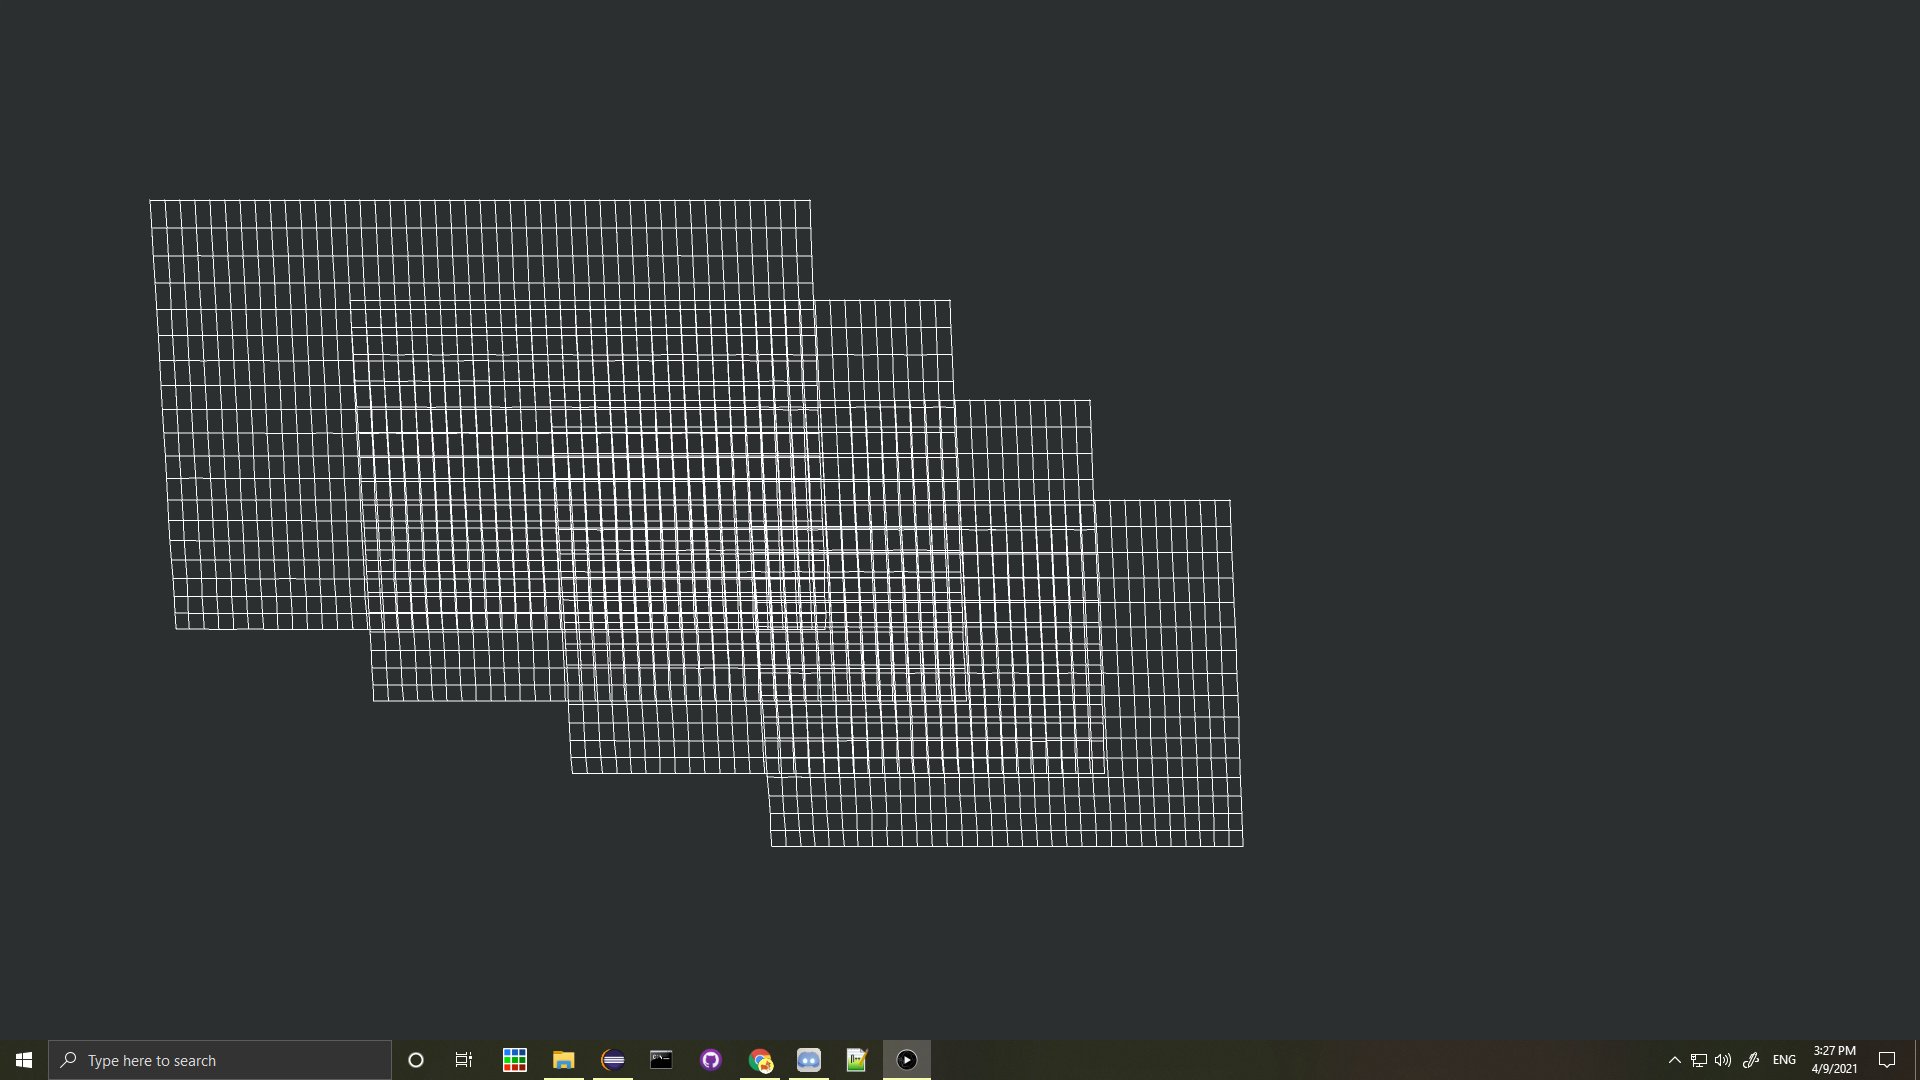Launch the colored grid app icon
Viewport: 1920px width, 1080px height.
(x=515, y=1060)
